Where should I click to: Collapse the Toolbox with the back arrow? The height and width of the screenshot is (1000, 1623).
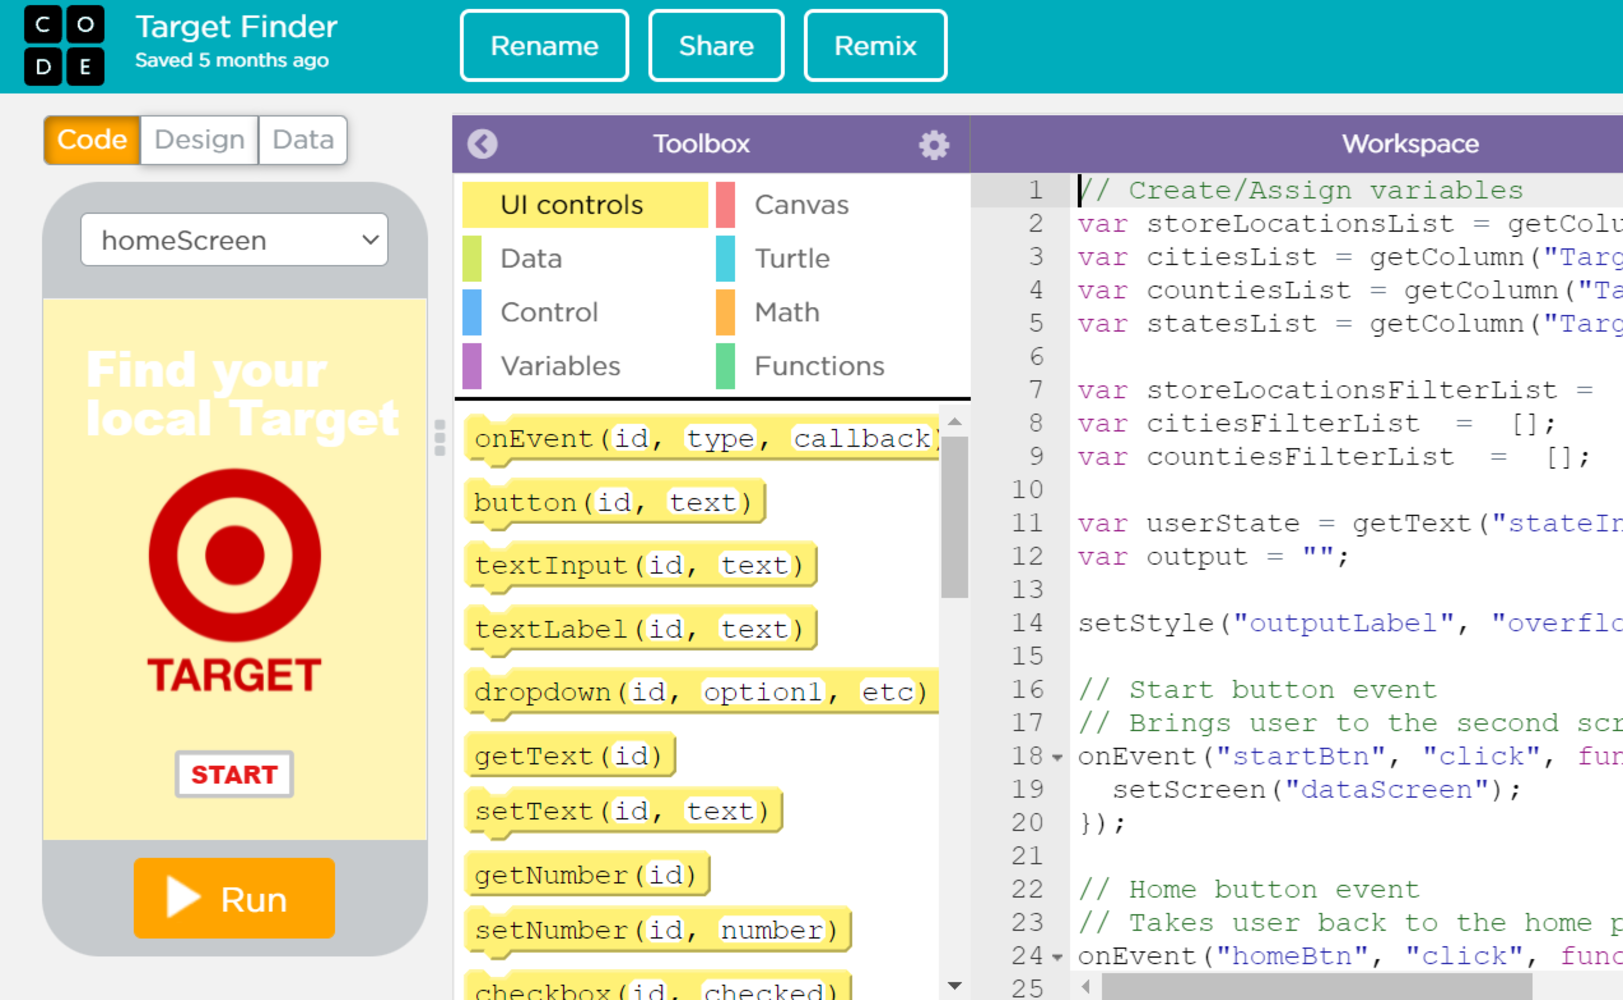click(x=482, y=144)
